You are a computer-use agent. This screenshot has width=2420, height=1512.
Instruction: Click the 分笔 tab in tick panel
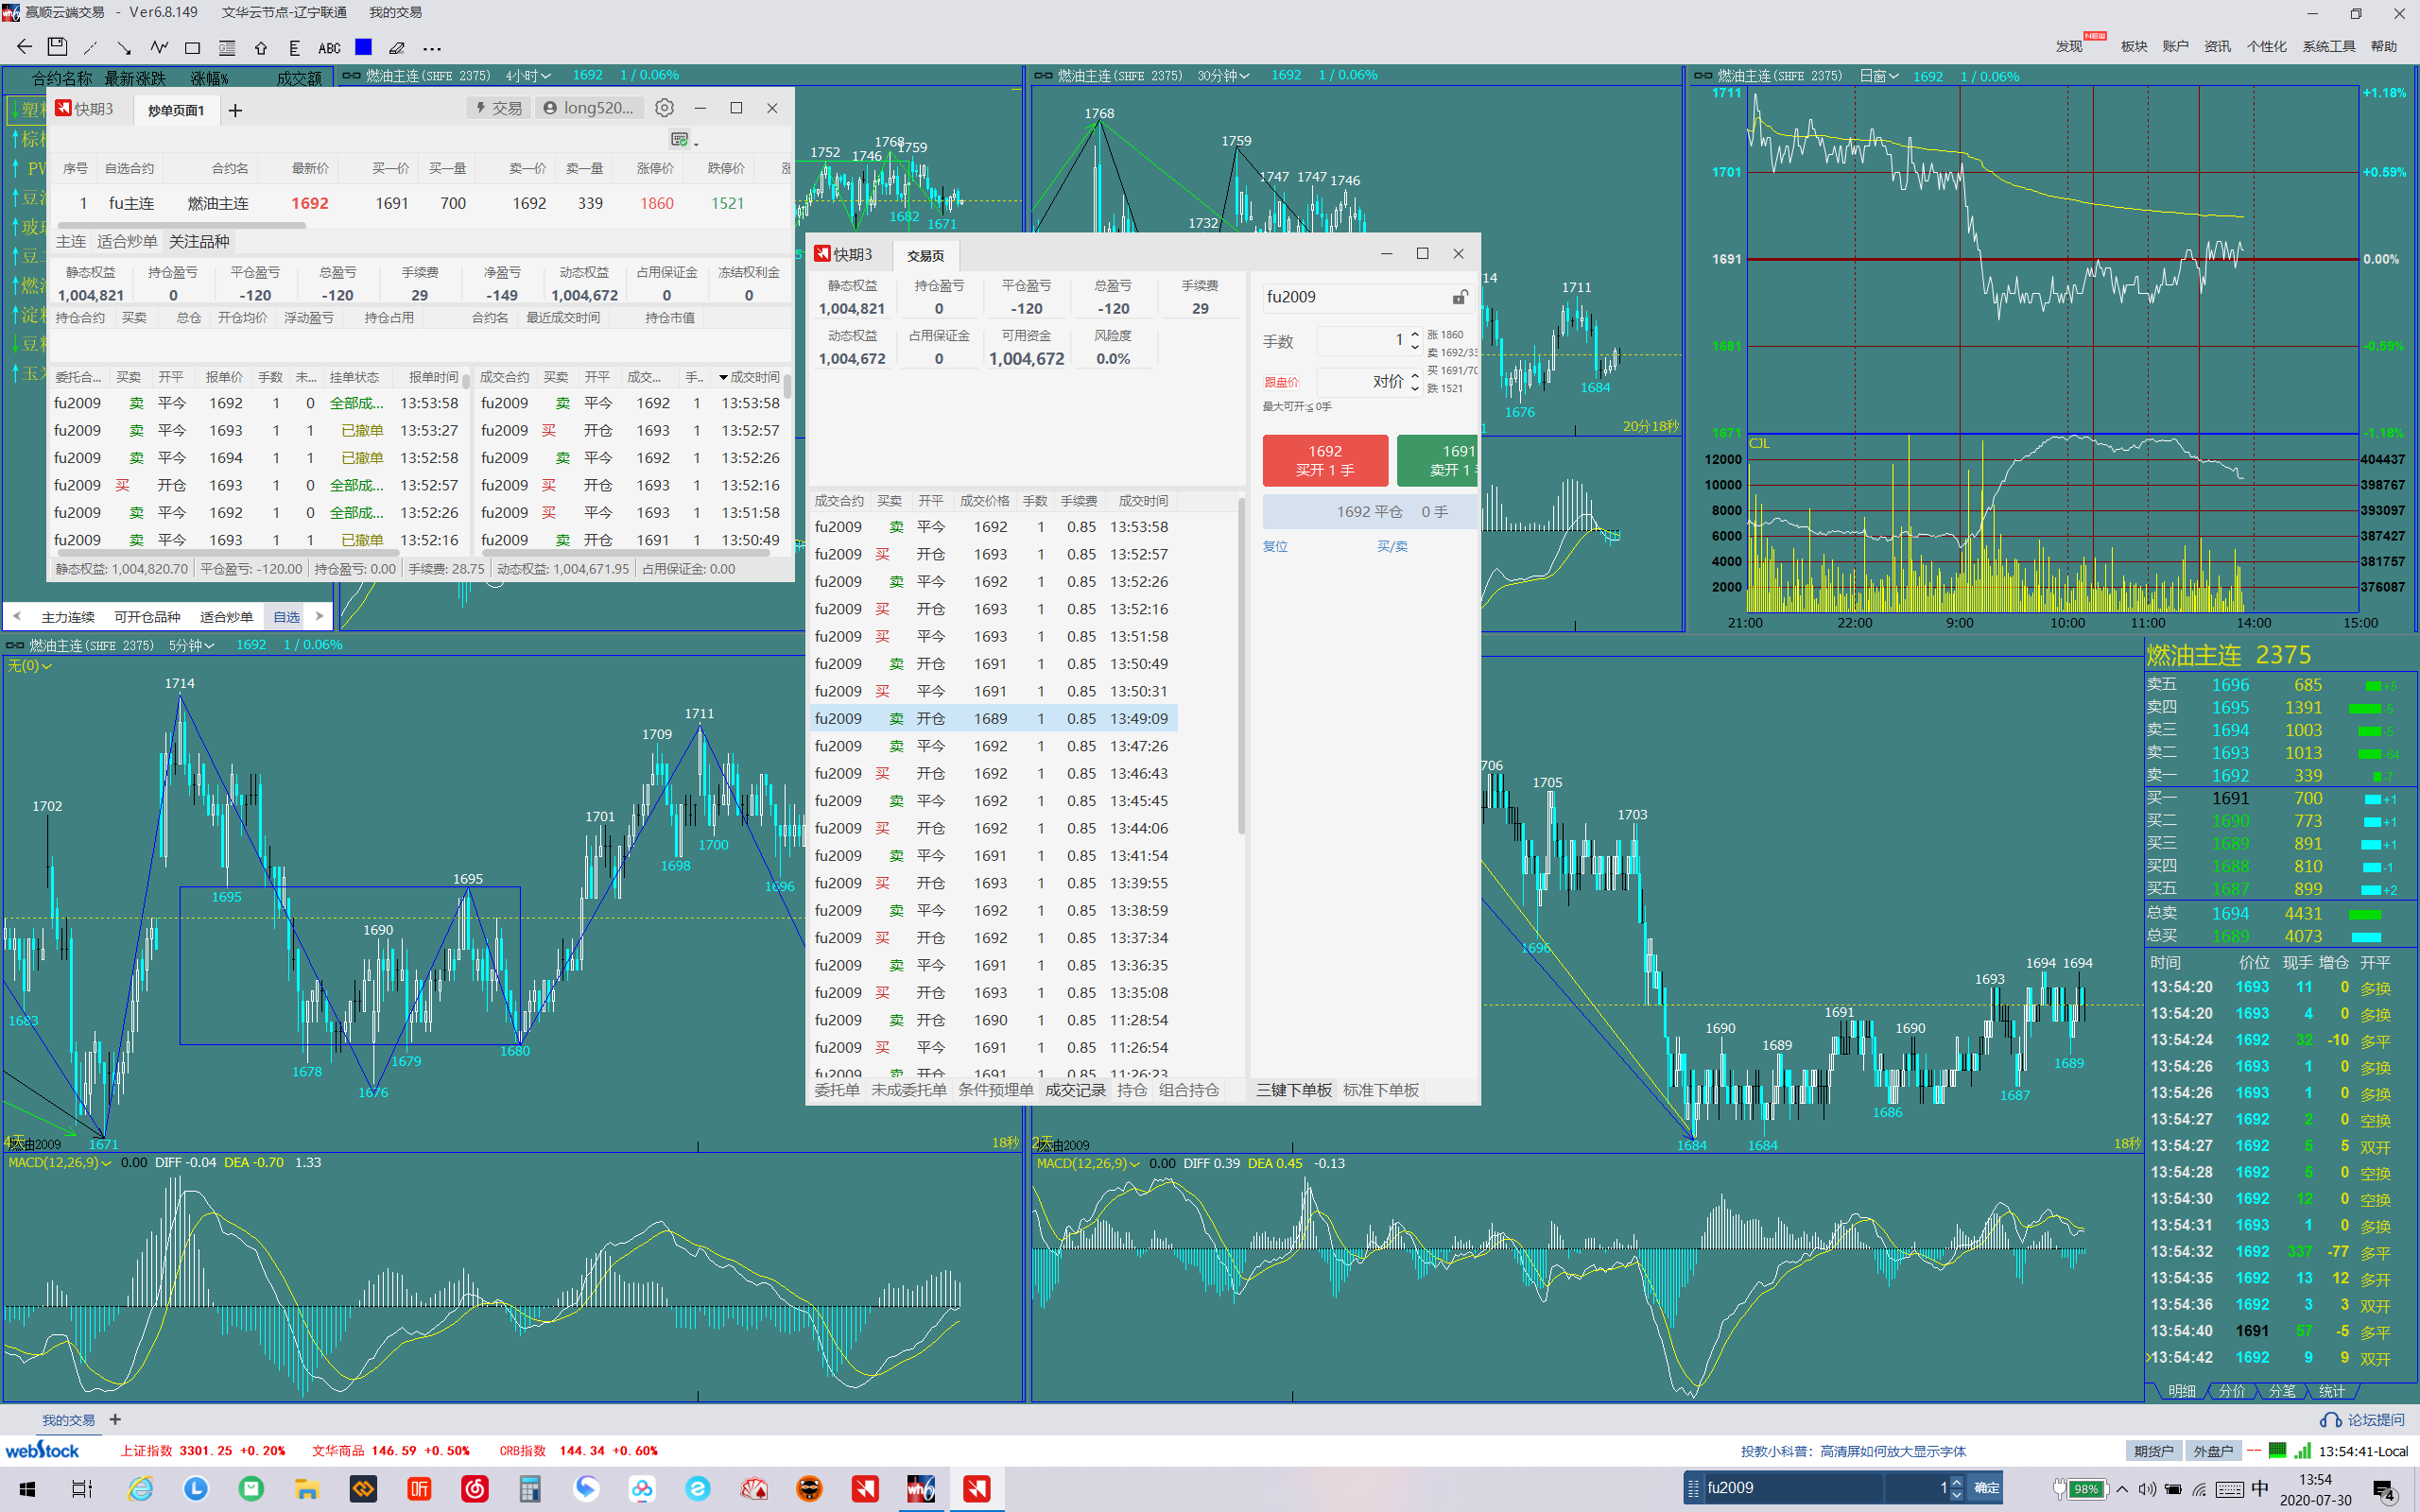pyautogui.click(x=2283, y=1391)
